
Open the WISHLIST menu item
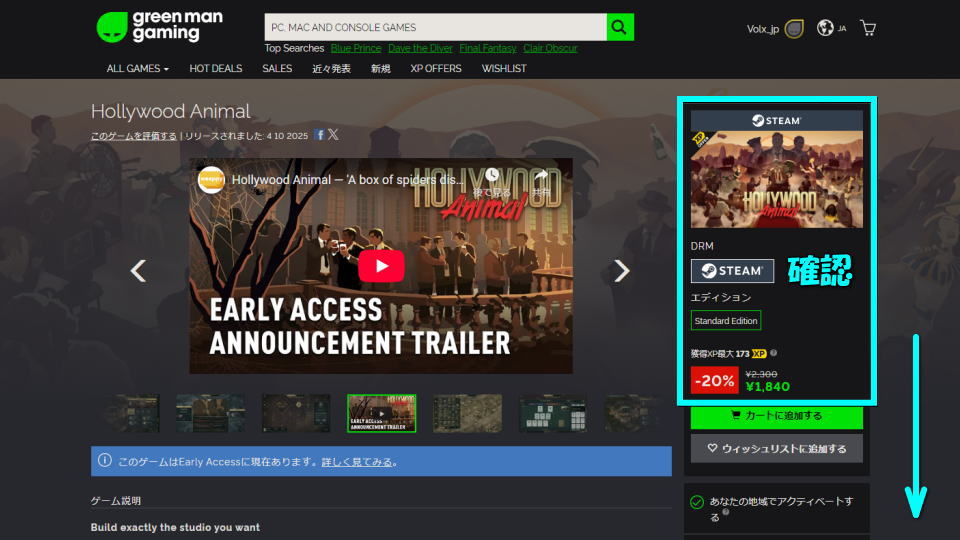click(503, 69)
